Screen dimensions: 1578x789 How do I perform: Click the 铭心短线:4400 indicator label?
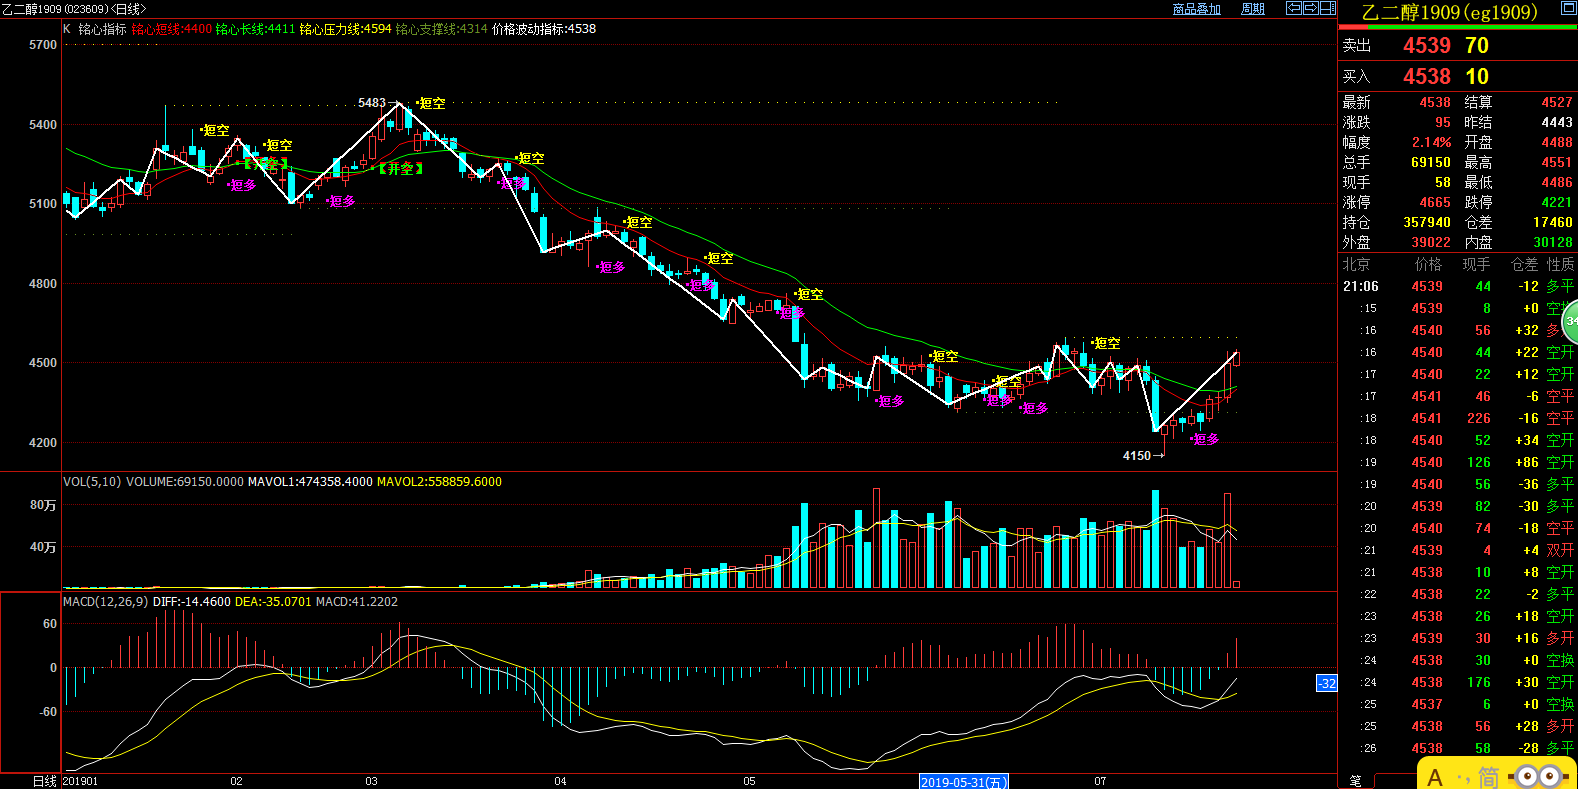171,29
